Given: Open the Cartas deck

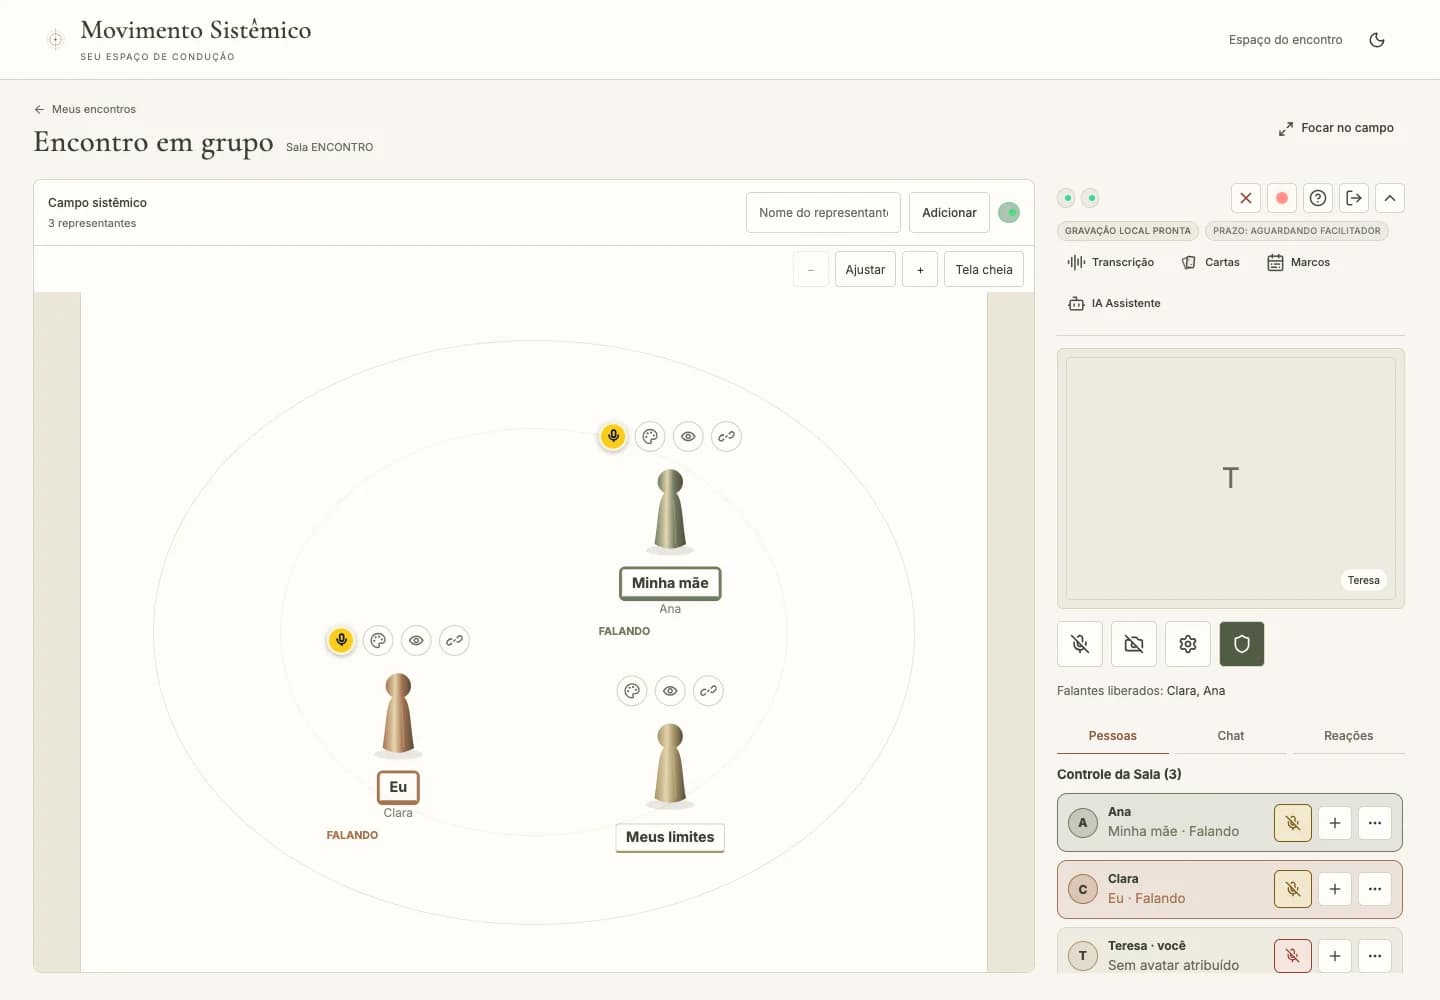Looking at the screenshot, I should pos(1210,262).
